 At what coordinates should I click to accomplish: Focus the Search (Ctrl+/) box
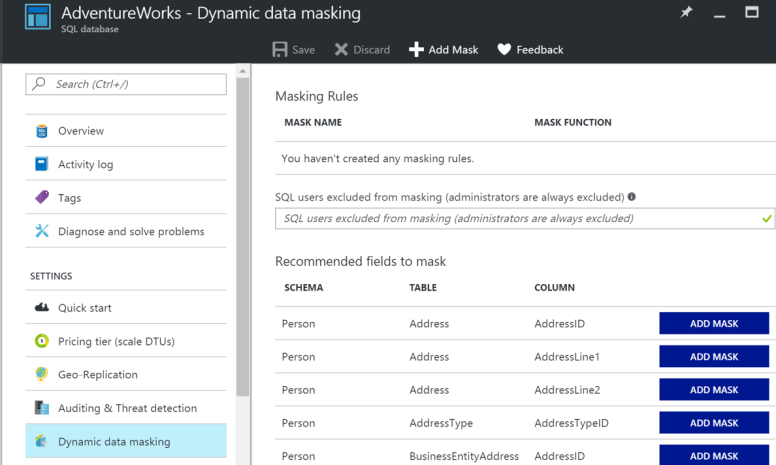point(126,84)
